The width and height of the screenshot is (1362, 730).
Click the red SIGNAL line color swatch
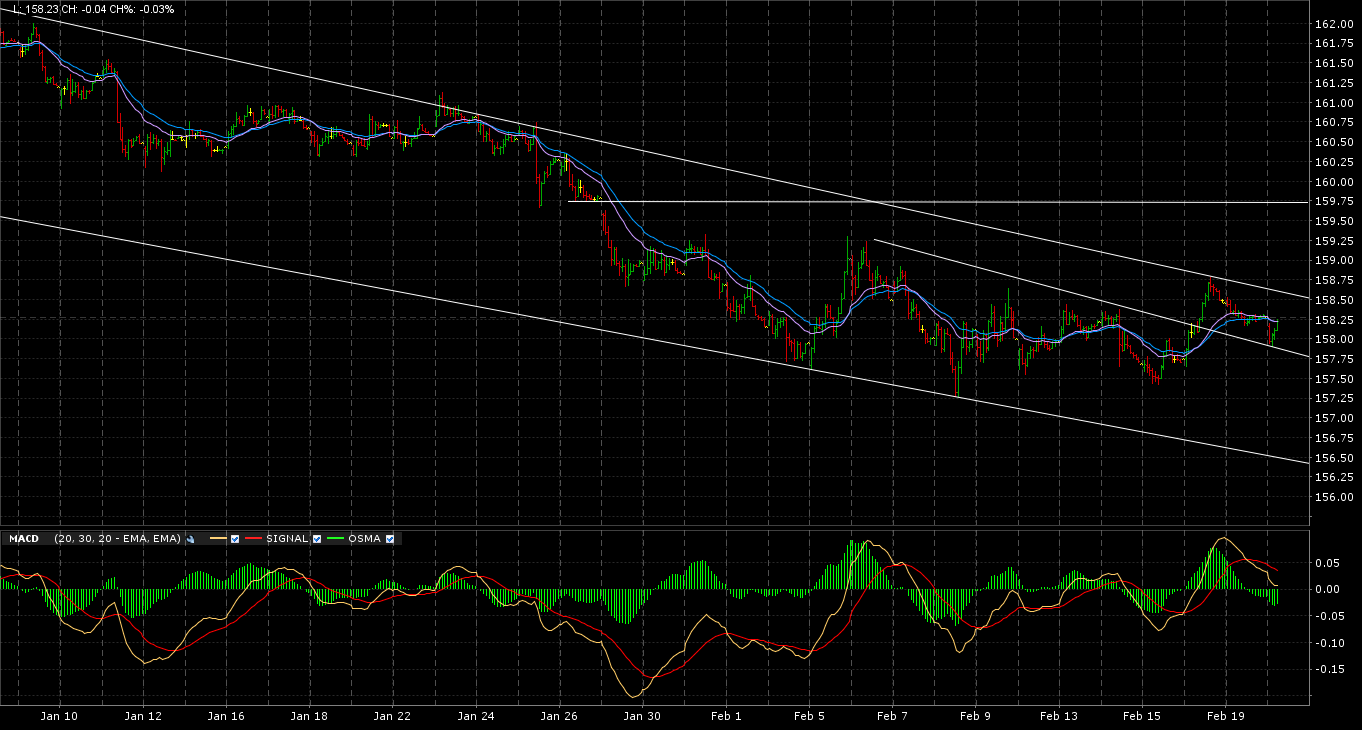(254, 539)
